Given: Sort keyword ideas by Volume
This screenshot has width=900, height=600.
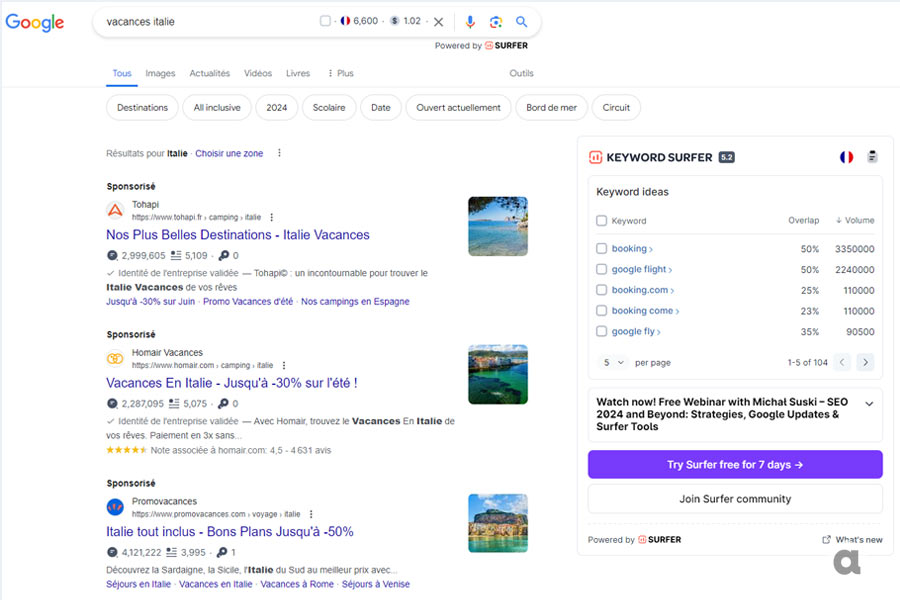Looking at the screenshot, I should coord(855,220).
